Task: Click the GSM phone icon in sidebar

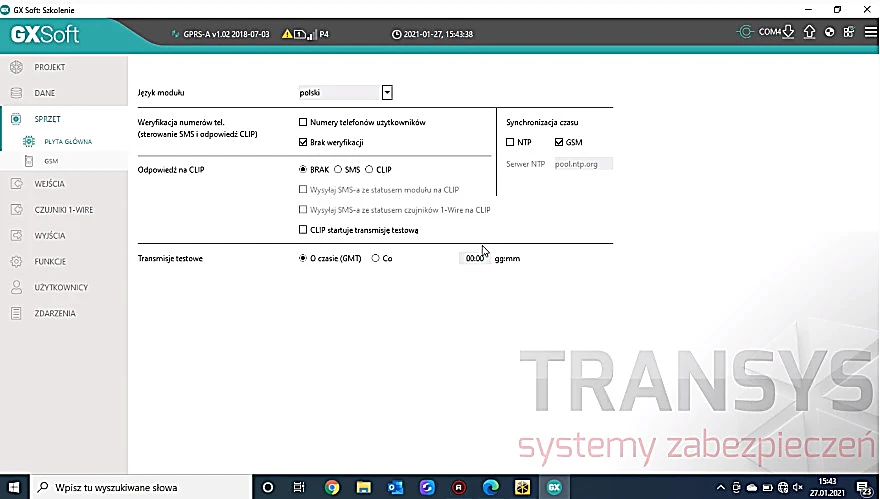Action: [29, 161]
